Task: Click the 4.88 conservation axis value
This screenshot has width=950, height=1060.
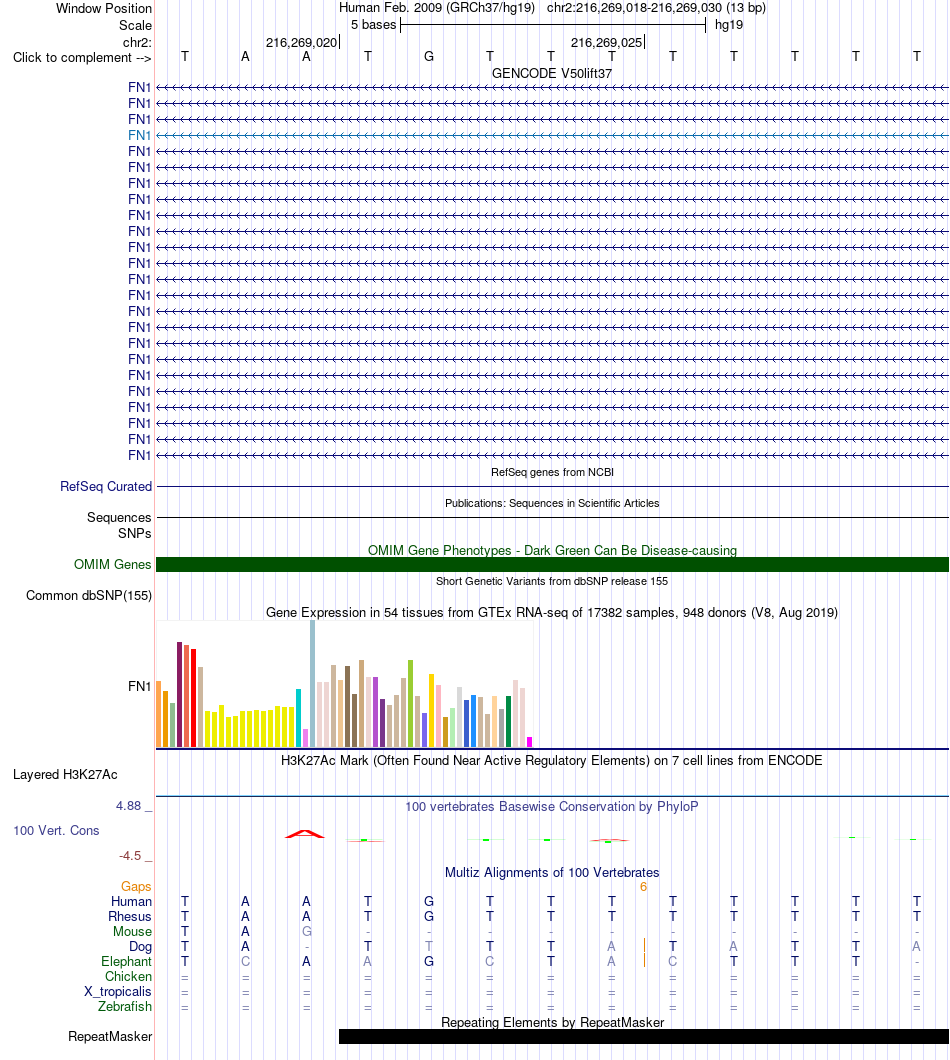Action: (128, 806)
